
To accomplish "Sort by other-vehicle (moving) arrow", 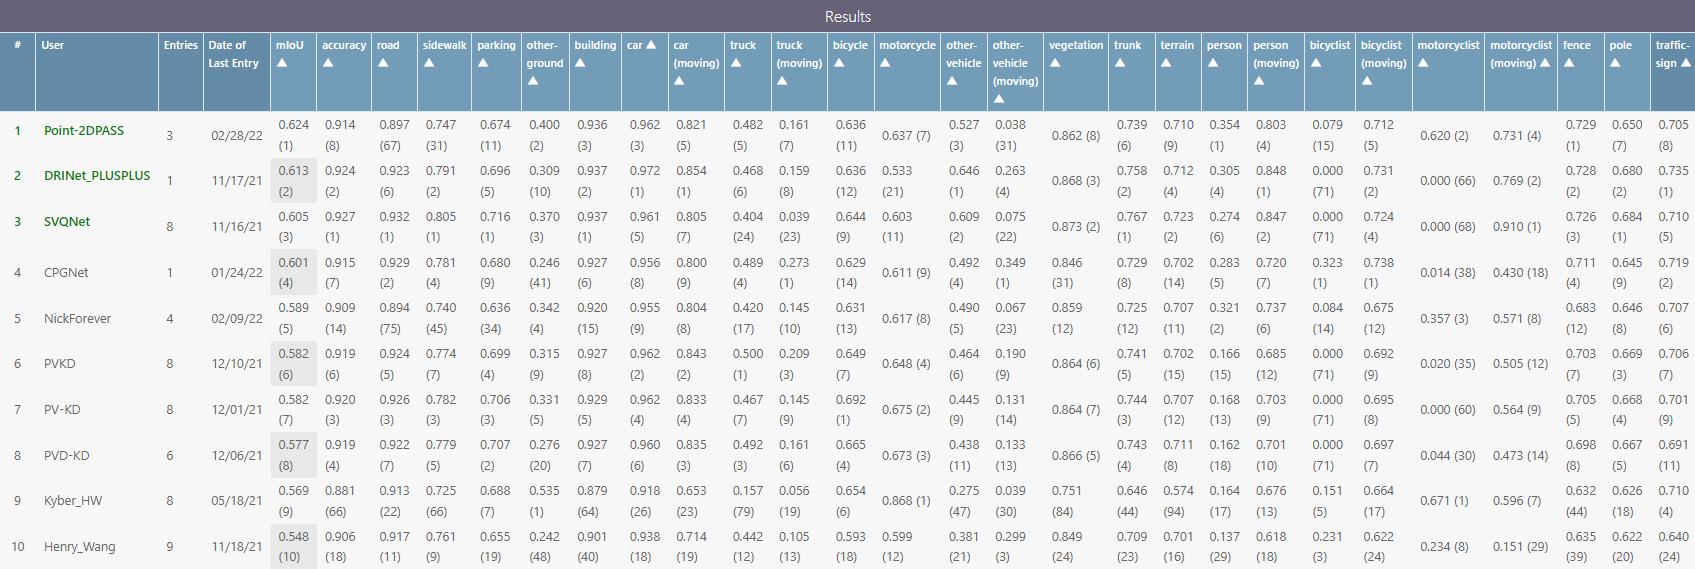I will pos(999,99).
